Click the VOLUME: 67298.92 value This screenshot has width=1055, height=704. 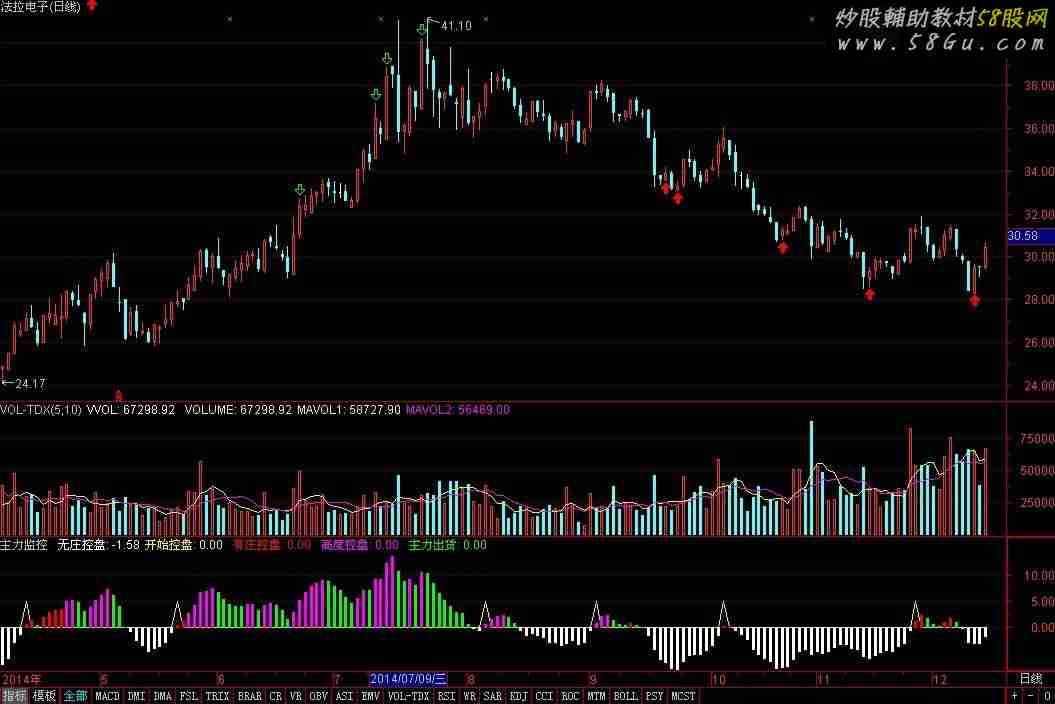tap(238, 410)
